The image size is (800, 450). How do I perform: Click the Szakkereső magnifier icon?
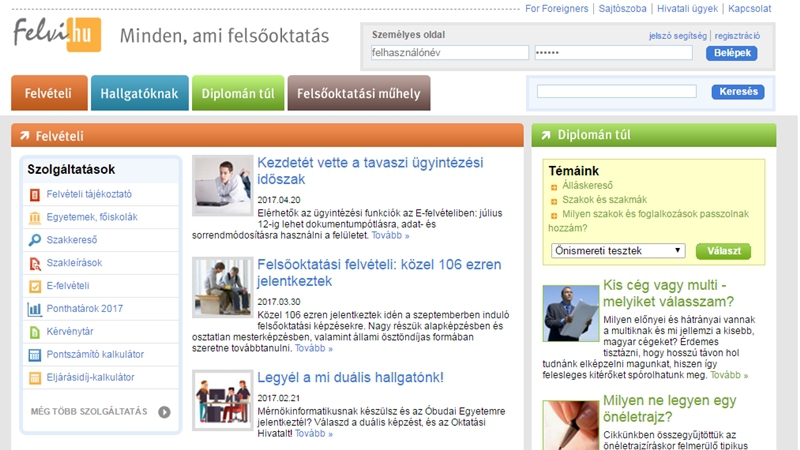point(35,241)
